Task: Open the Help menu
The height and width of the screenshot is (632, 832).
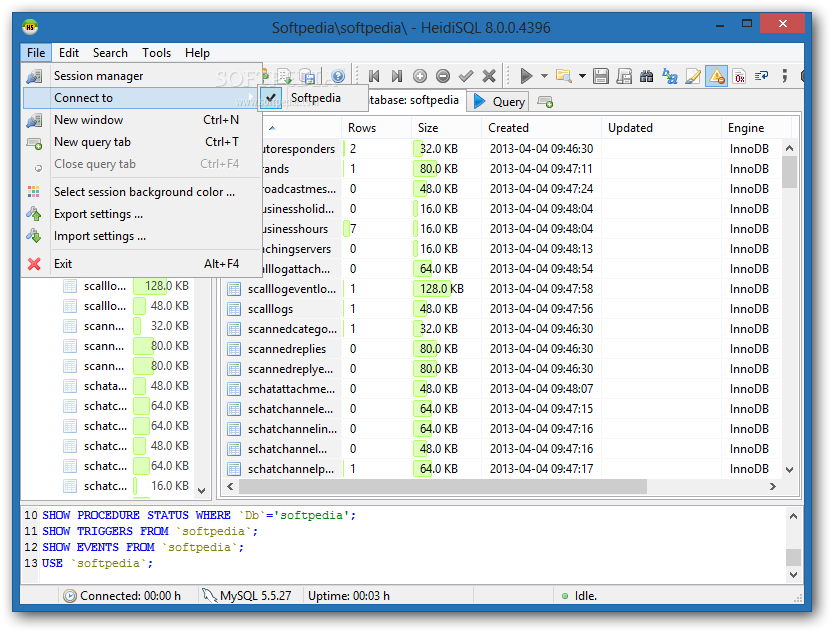Action: tap(197, 53)
